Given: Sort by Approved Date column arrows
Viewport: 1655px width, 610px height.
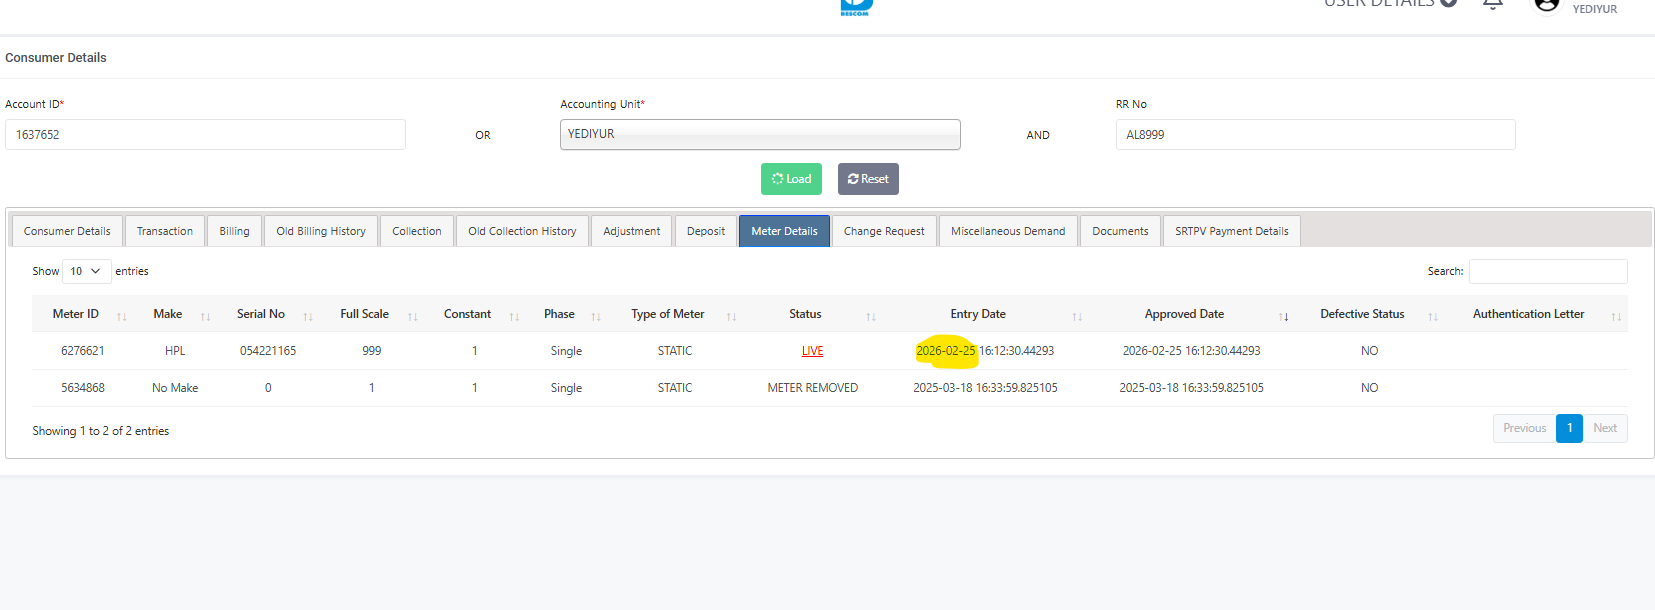Looking at the screenshot, I should tap(1283, 316).
